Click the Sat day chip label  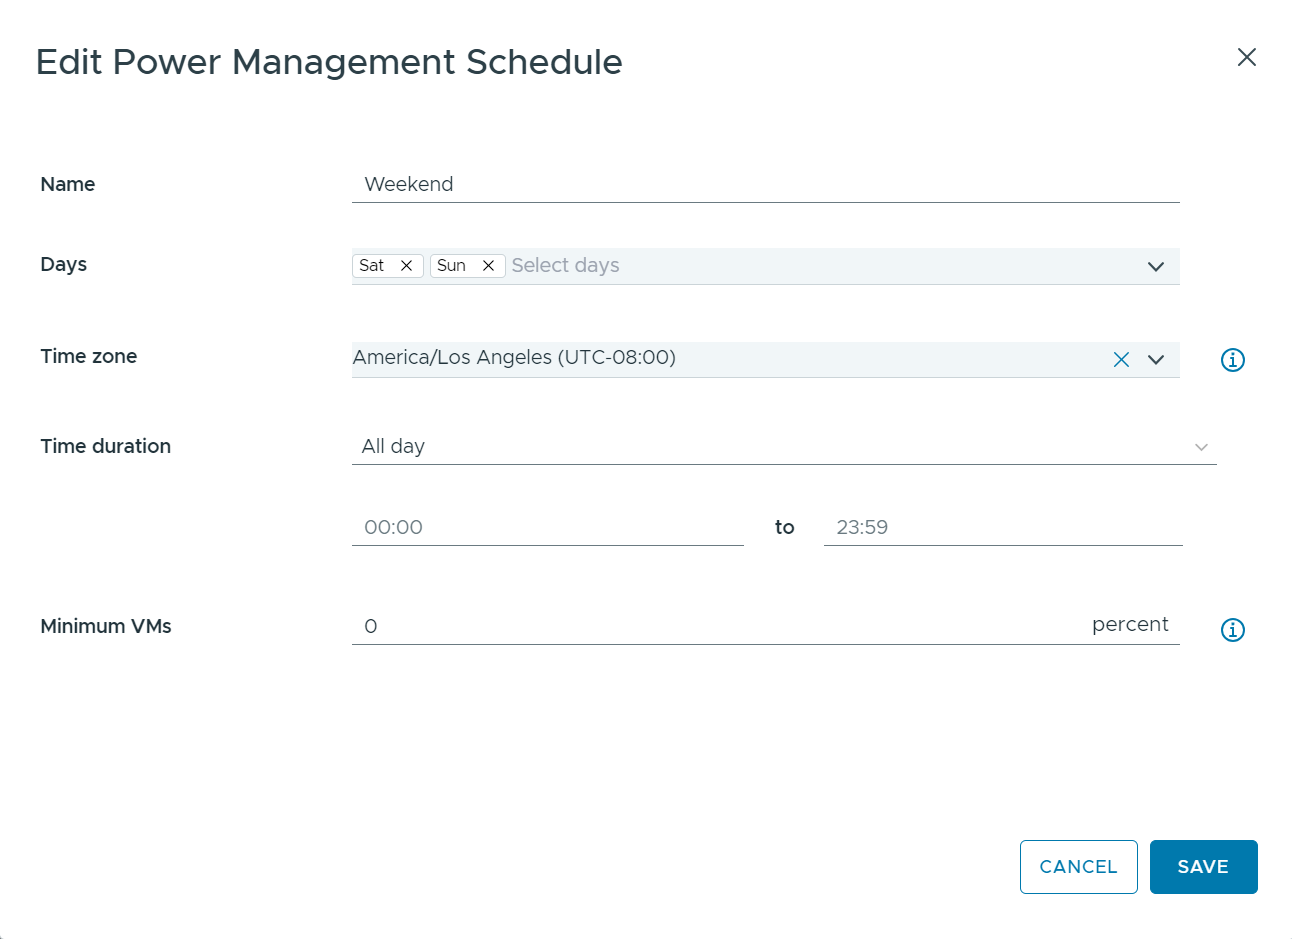coord(372,266)
